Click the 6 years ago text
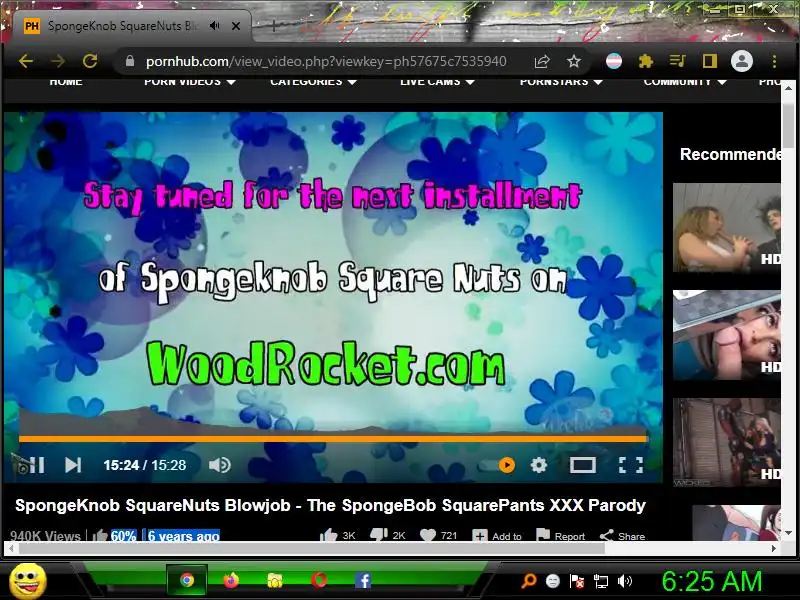The width and height of the screenshot is (800, 600). pos(184,536)
